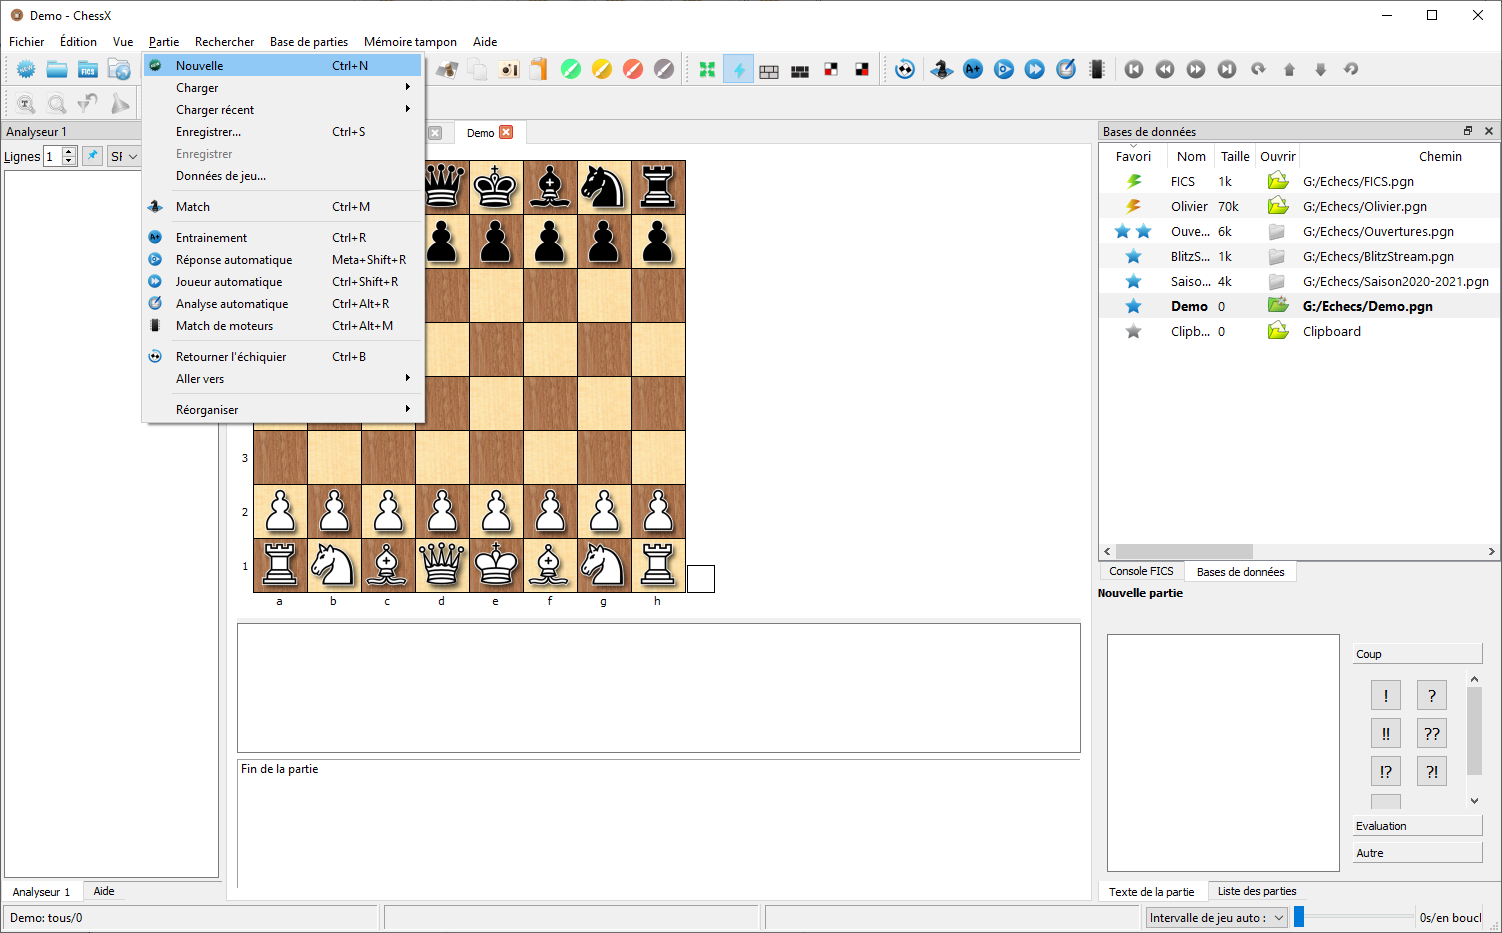Click the chess knight match icon
This screenshot has width=1502, height=933.
pos(941,69)
